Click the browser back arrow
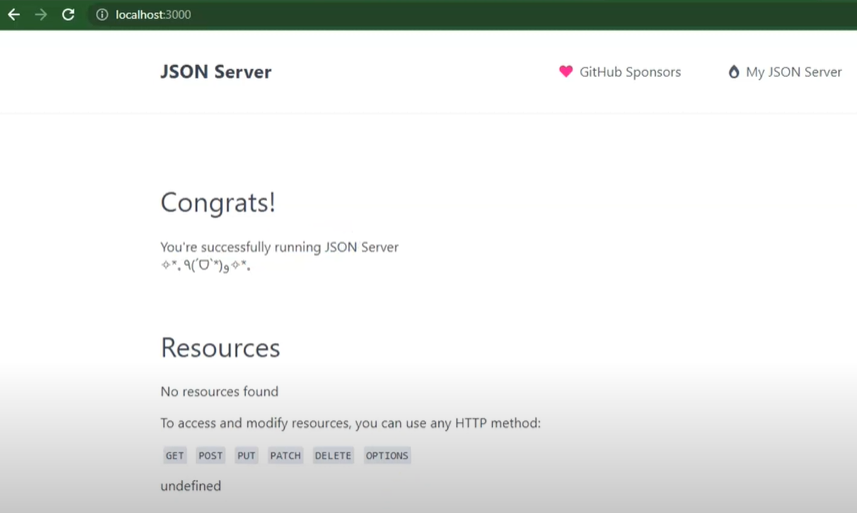 pos(14,15)
